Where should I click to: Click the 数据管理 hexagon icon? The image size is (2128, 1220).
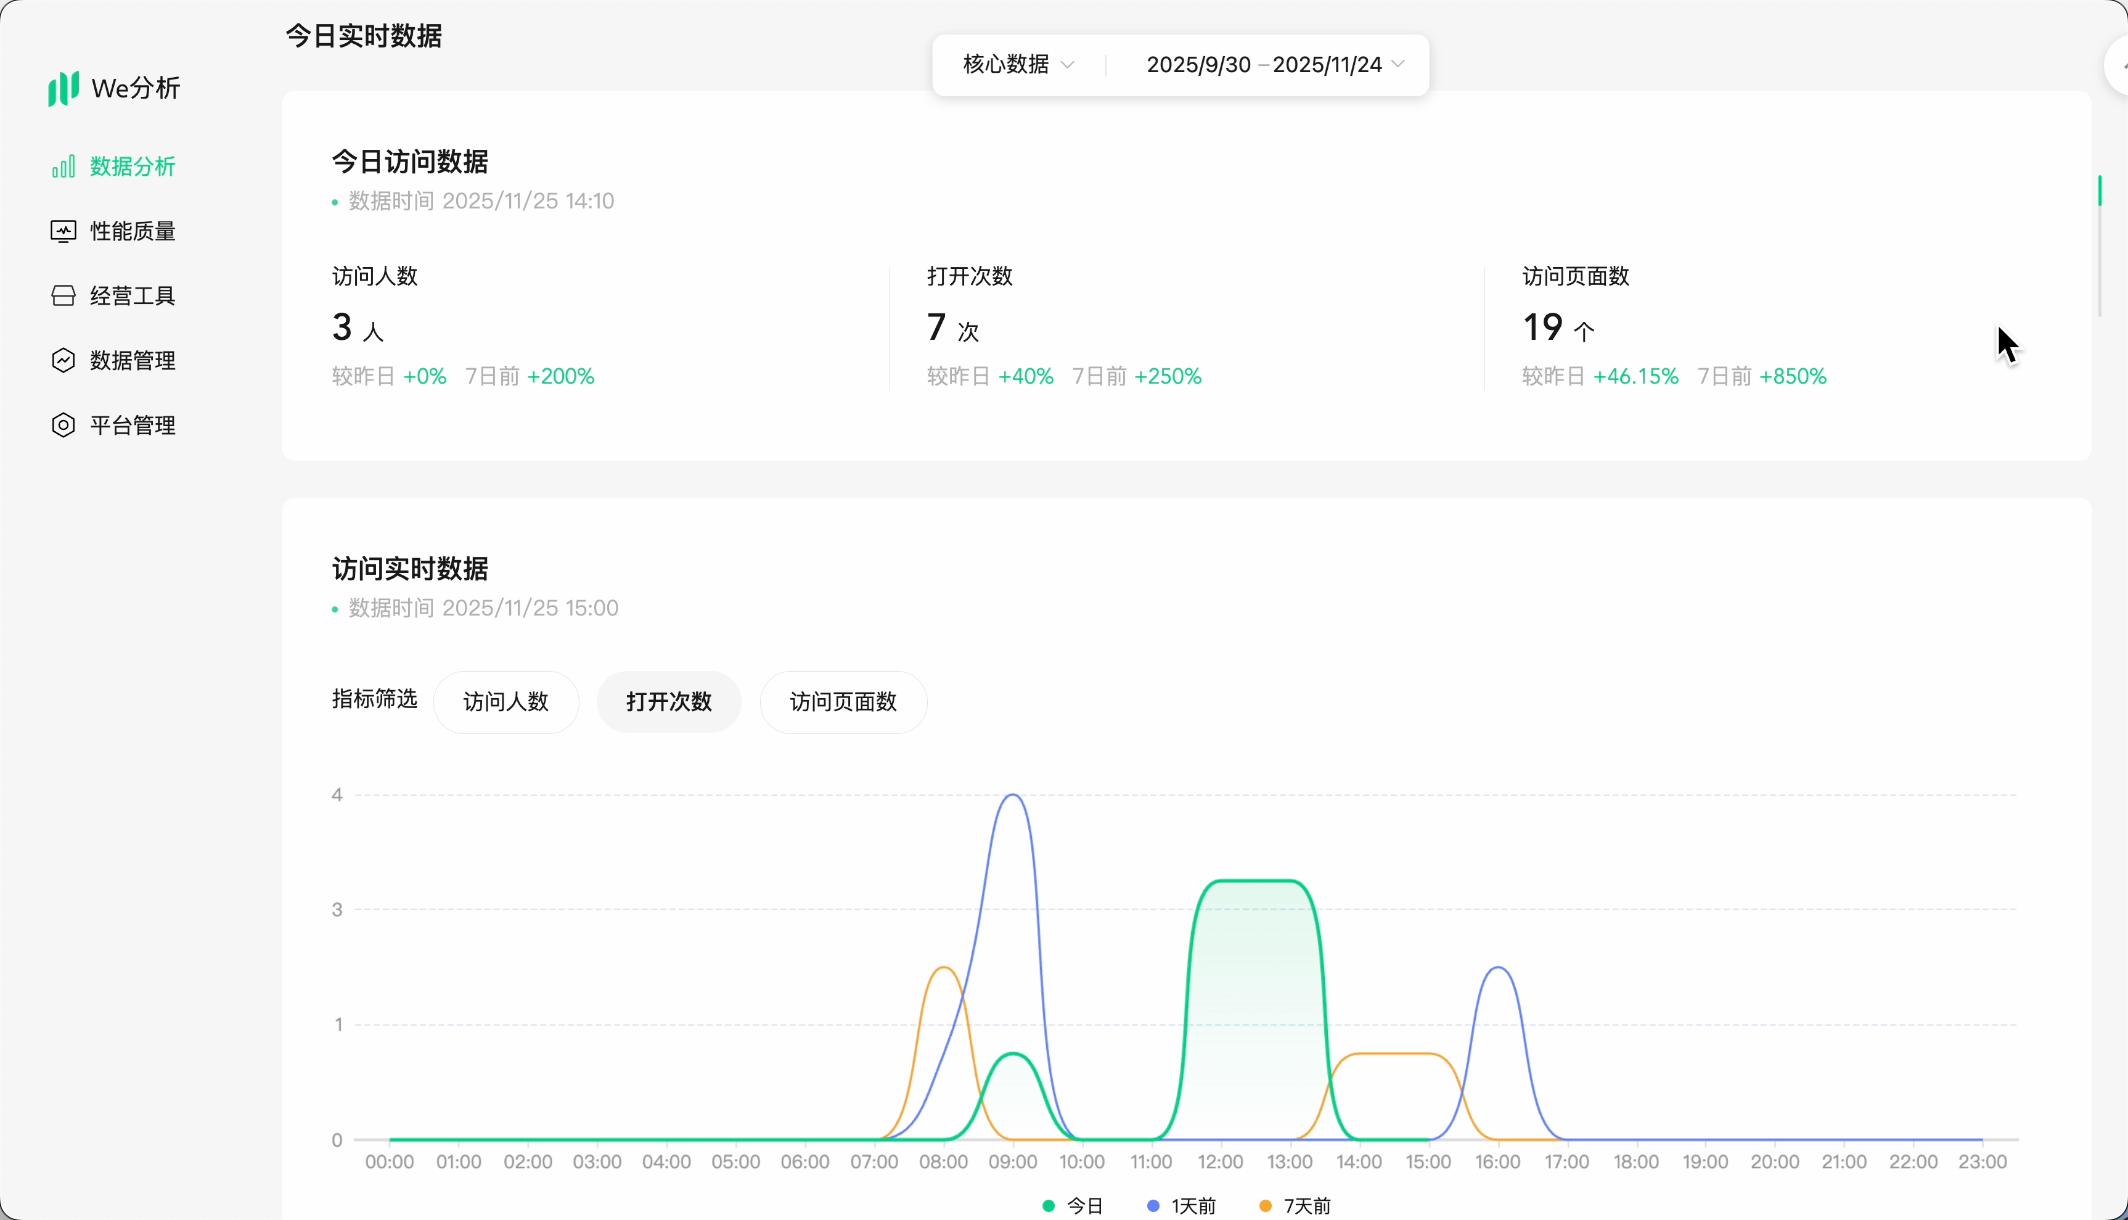click(x=63, y=360)
